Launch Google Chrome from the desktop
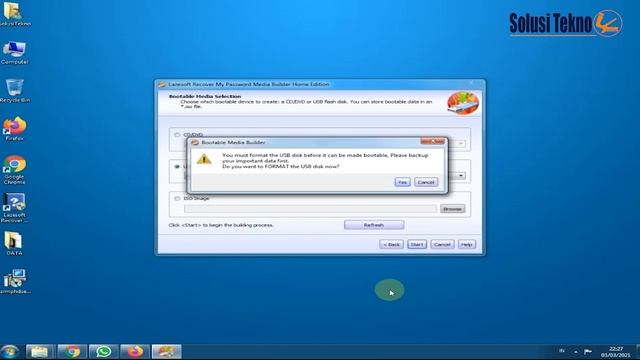The image size is (640, 360). pyautogui.click(x=14, y=170)
